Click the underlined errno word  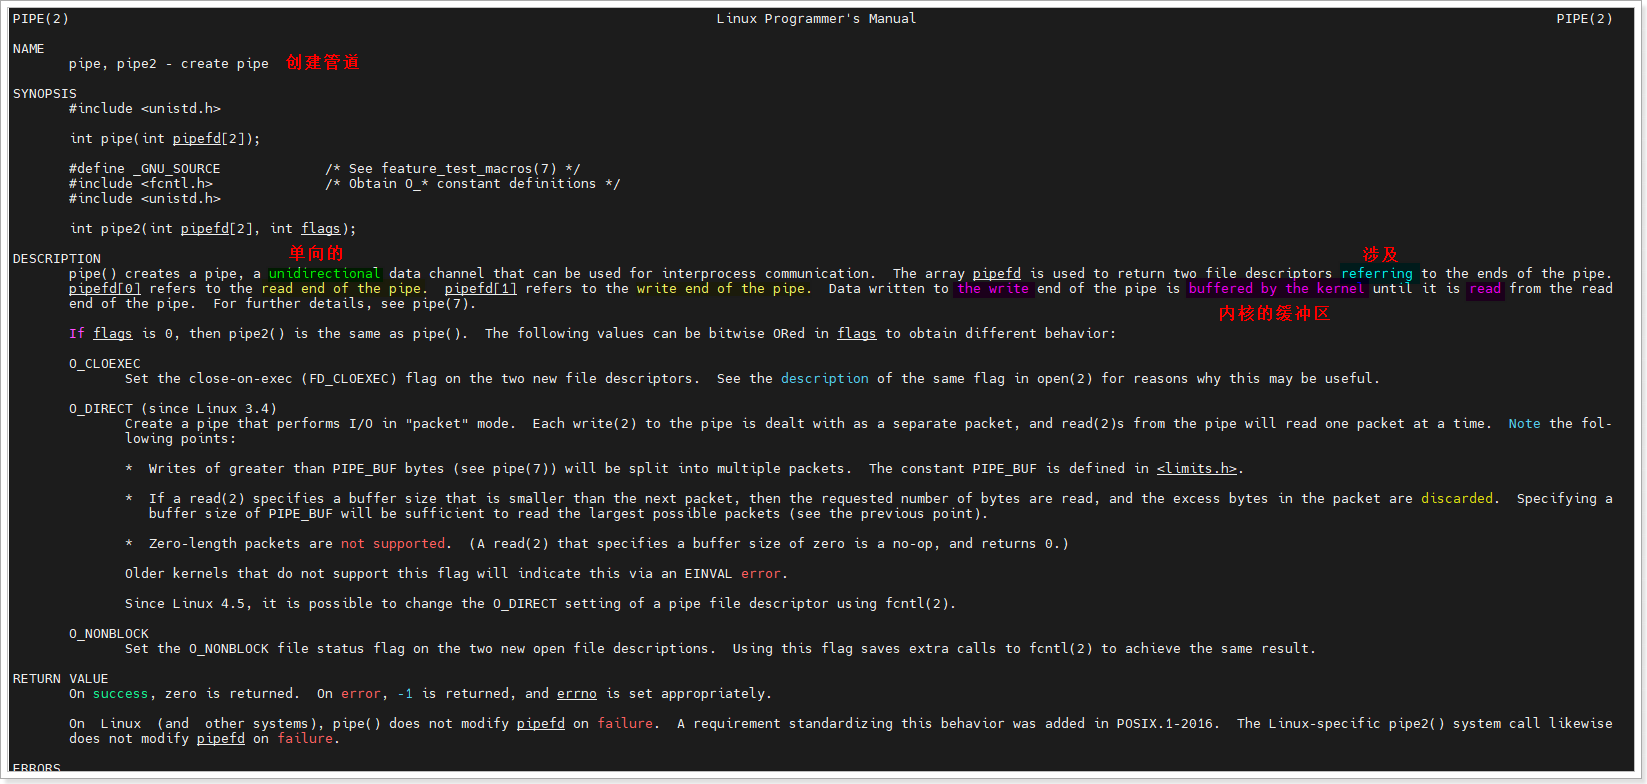(576, 694)
